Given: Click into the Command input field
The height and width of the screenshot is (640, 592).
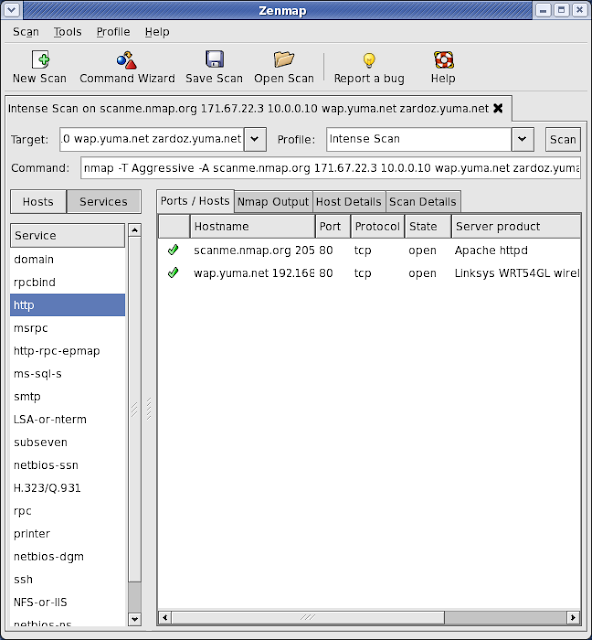Looking at the screenshot, I should pyautogui.click(x=330, y=168).
